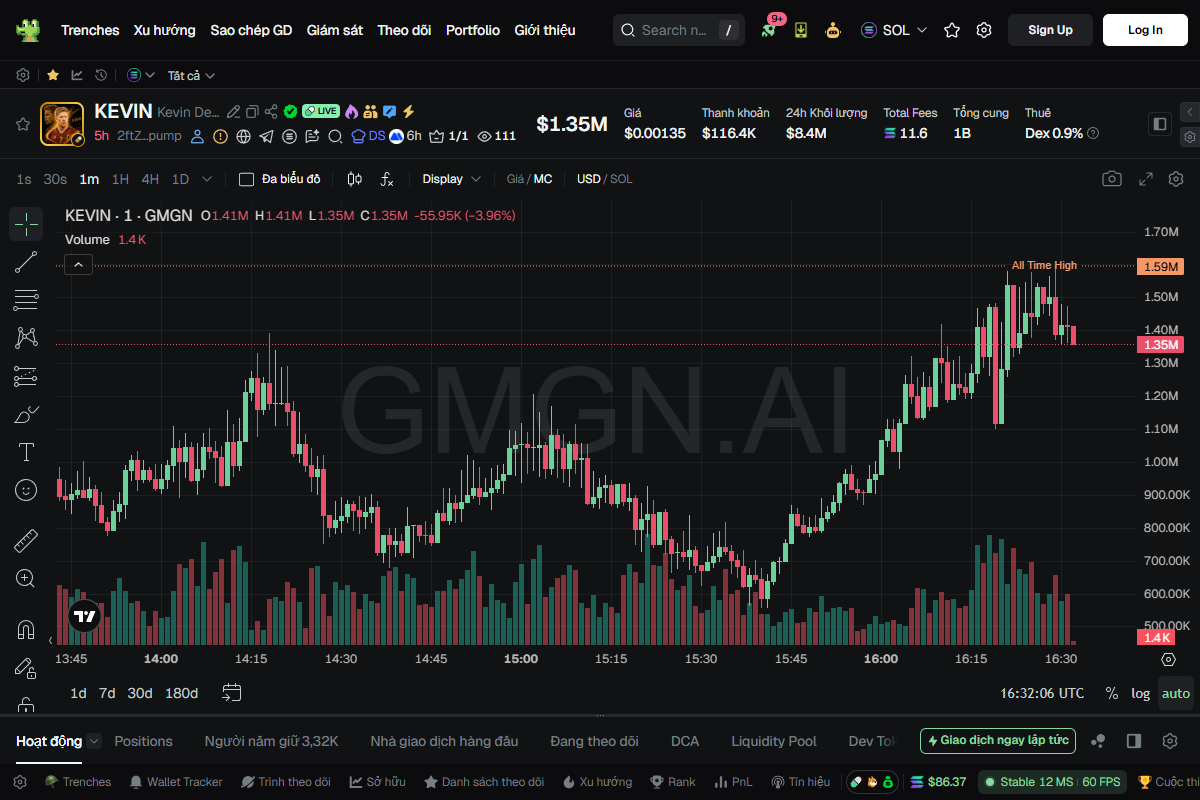Click the Sign Up button
The image size is (1200, 800).
tap(1050, 30)
